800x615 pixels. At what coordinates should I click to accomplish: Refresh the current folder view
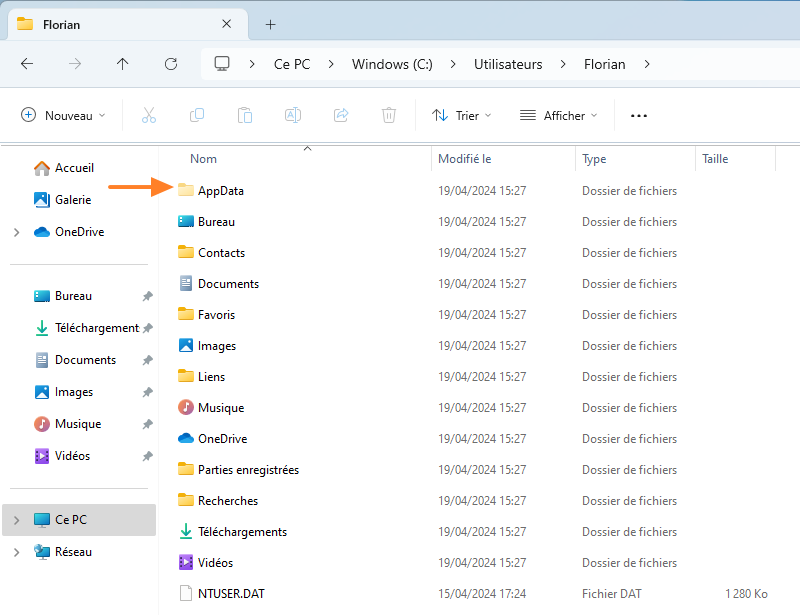pyautogui.click(x=171, y=64)
